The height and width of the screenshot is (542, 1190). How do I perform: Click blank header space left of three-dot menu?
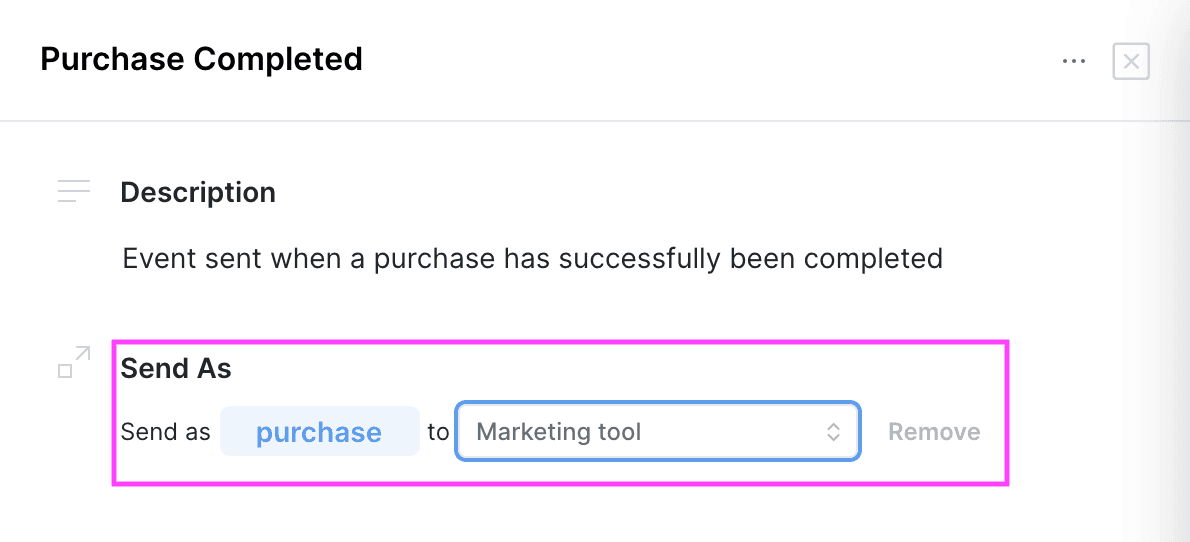(800, 61)
